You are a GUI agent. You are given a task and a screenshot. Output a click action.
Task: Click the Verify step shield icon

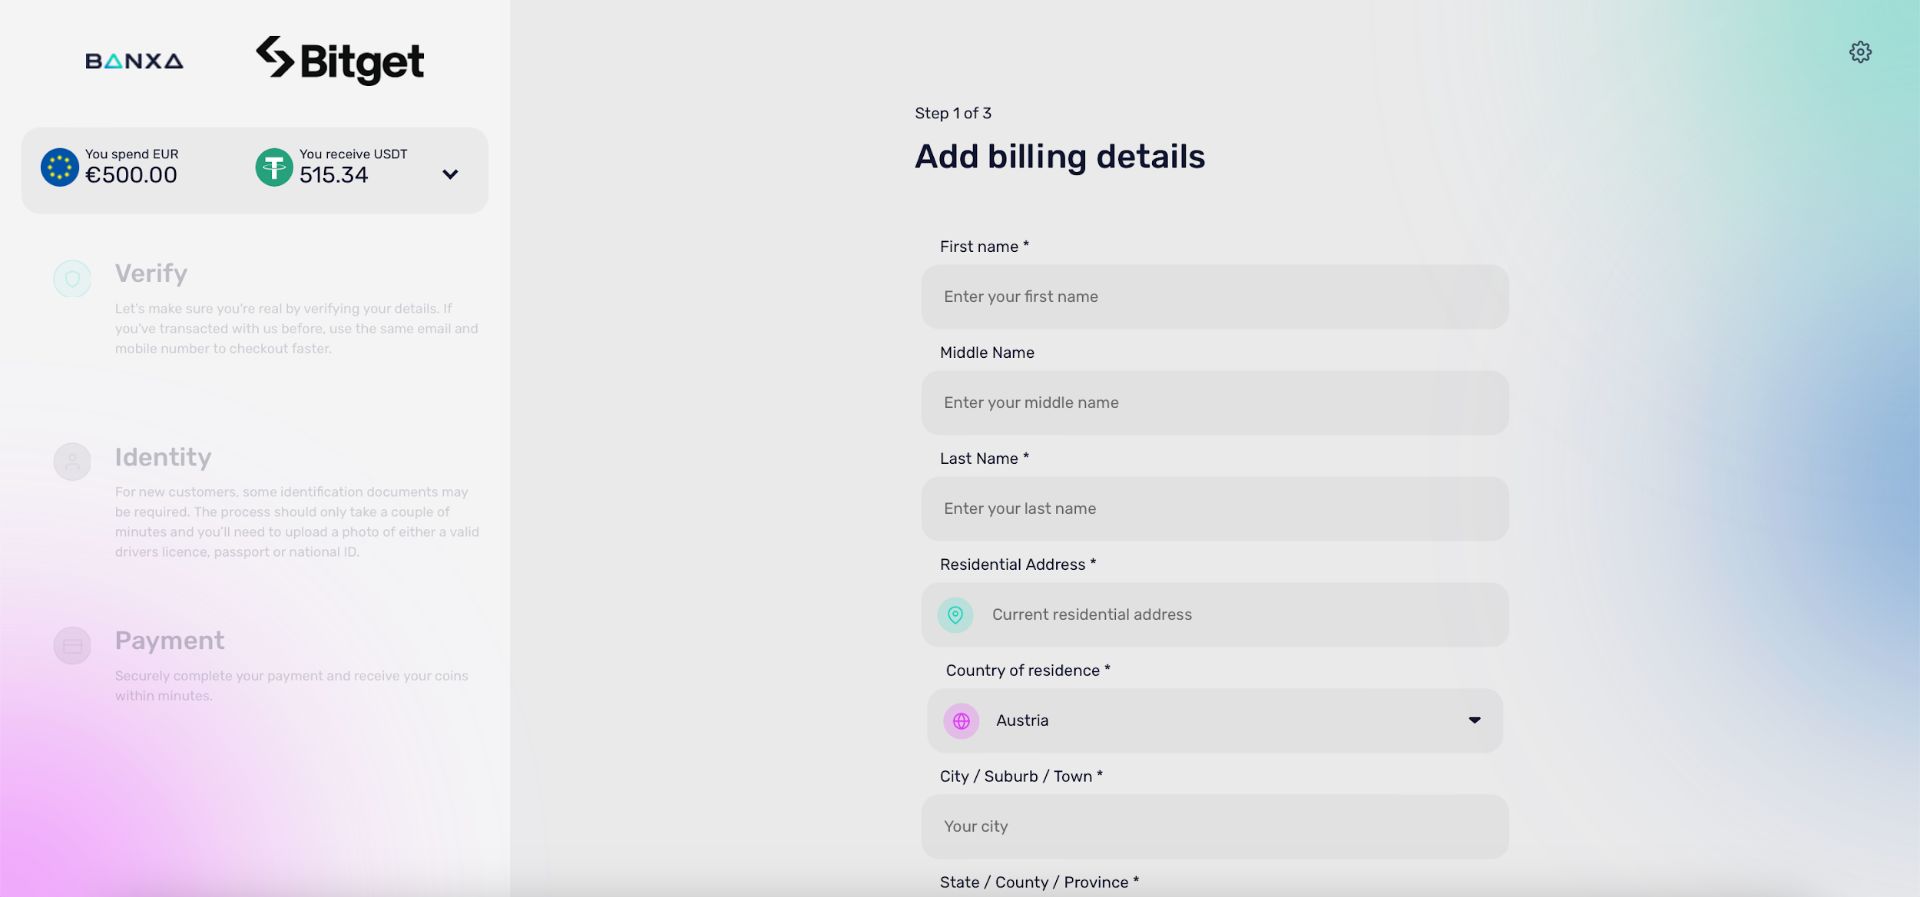point(72,278)
